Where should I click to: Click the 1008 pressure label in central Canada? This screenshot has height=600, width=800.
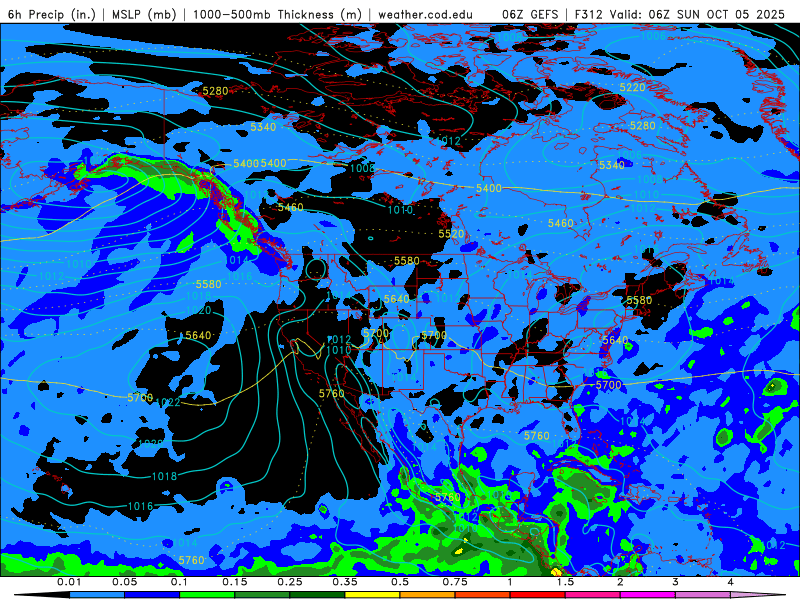(x=362, y=168)
